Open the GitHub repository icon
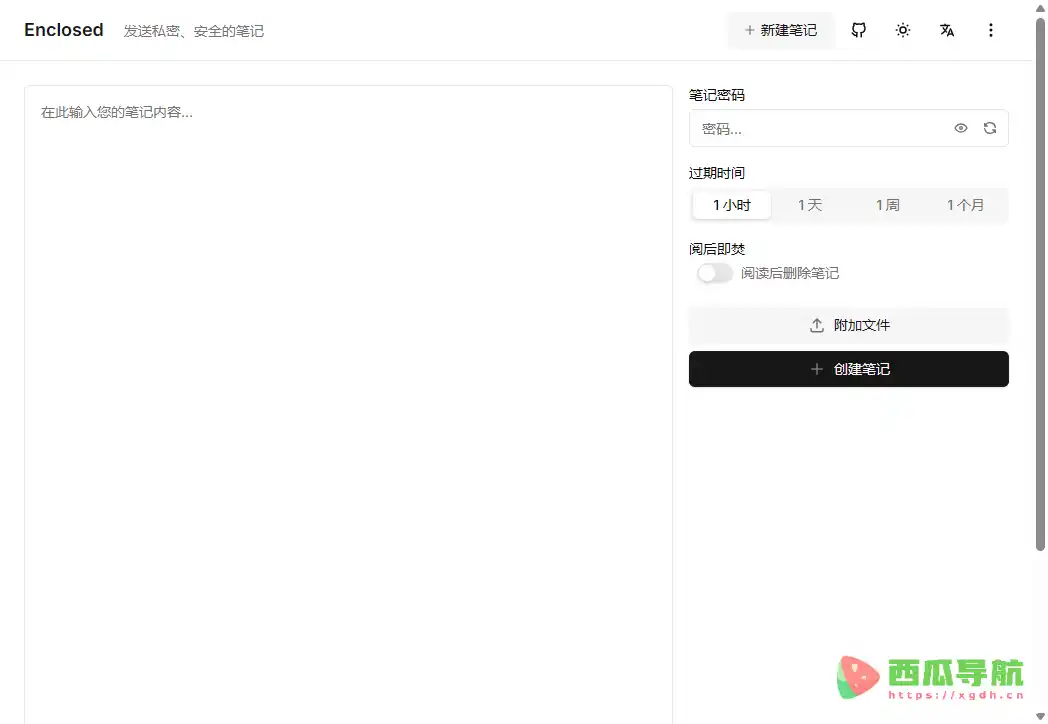Viewport: 1048px width, 724px height. point(859,30)
